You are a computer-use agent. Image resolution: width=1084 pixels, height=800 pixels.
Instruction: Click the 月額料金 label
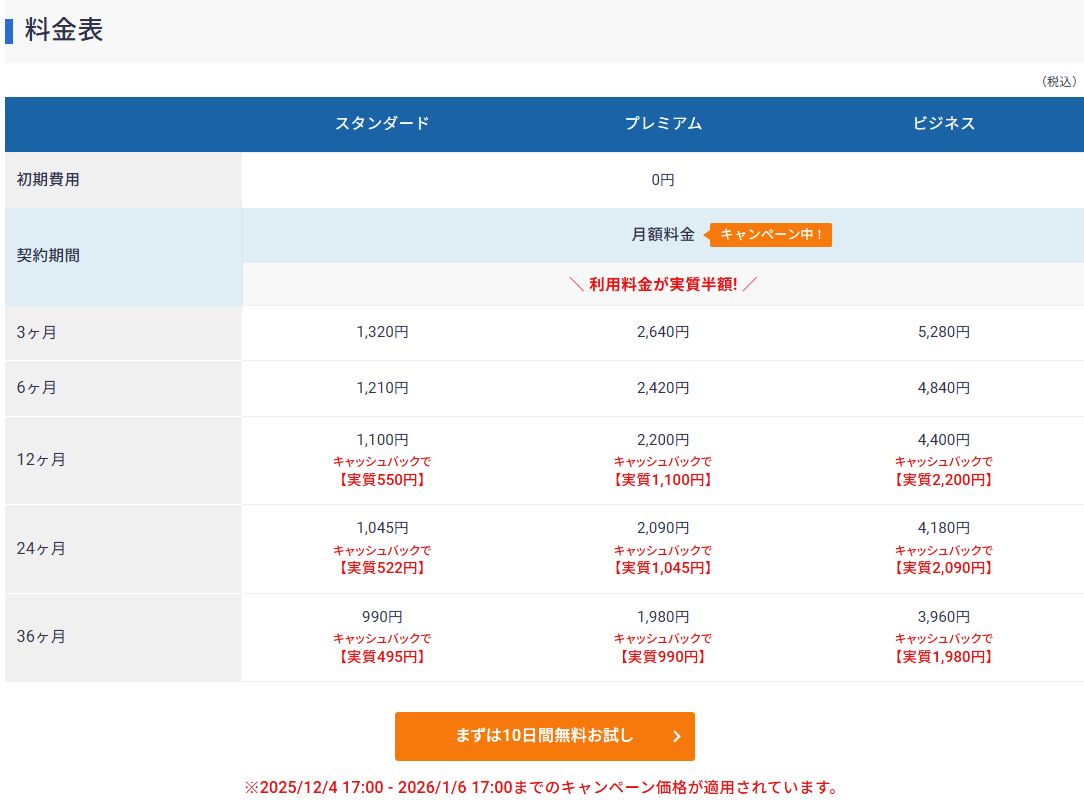pos(662,235)
